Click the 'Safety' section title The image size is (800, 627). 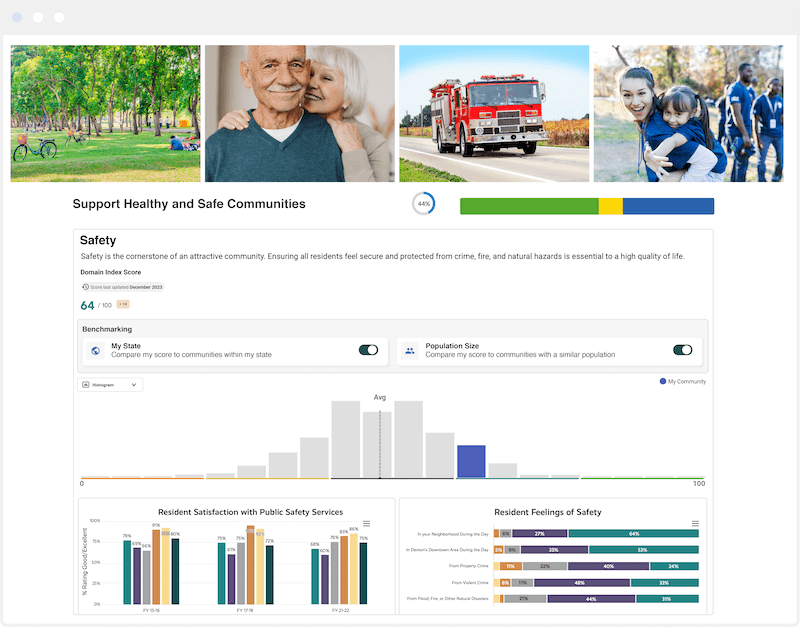click(x=98, y=240)
